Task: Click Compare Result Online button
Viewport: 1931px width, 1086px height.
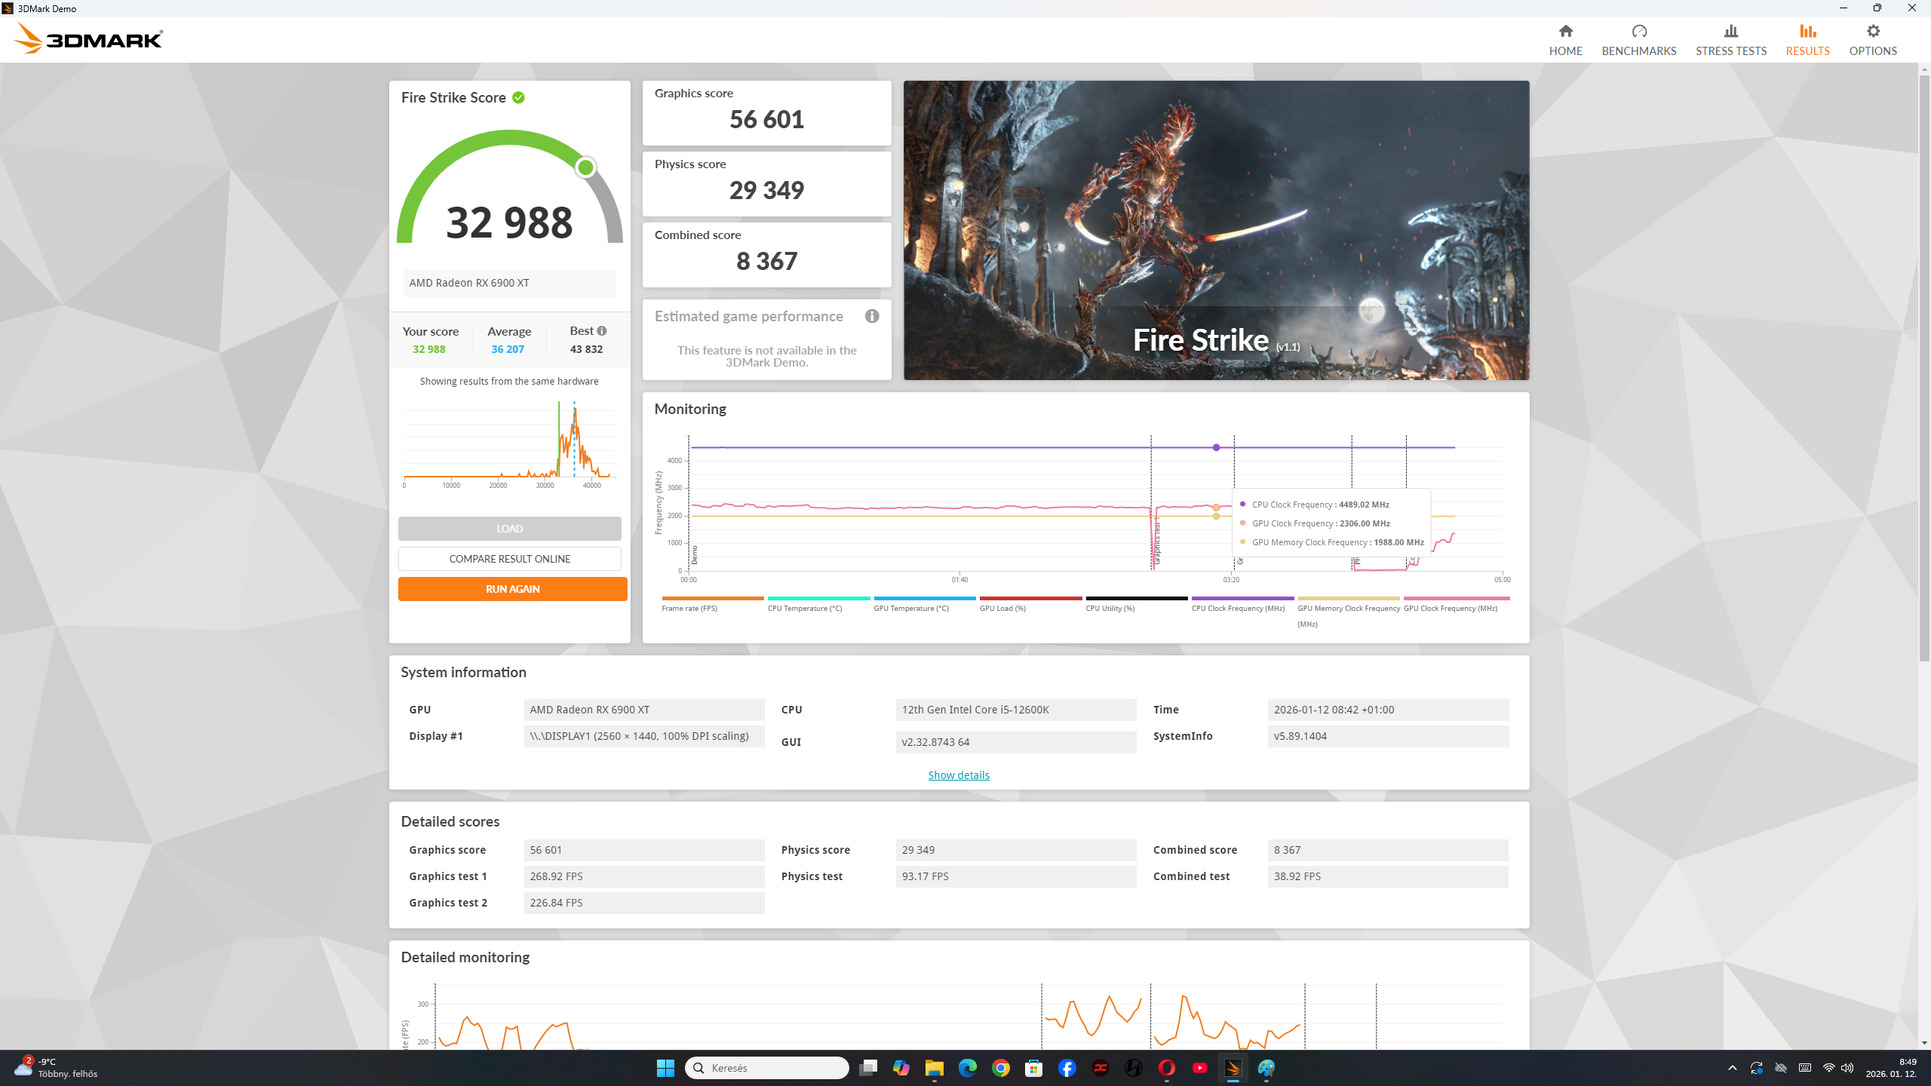Action: pos(509,559)
